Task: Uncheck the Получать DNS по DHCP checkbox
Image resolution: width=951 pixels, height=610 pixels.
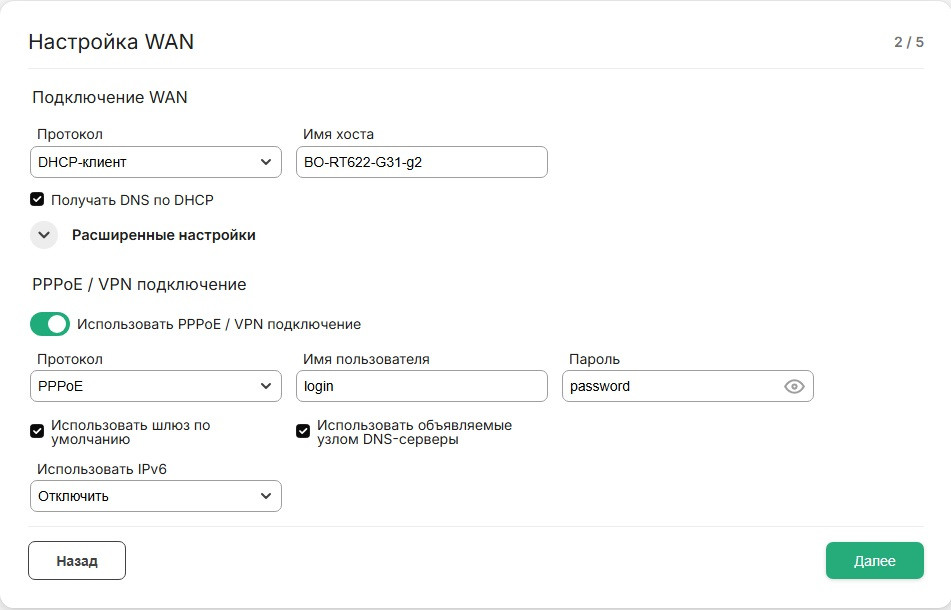Action: tap(38, 200)
